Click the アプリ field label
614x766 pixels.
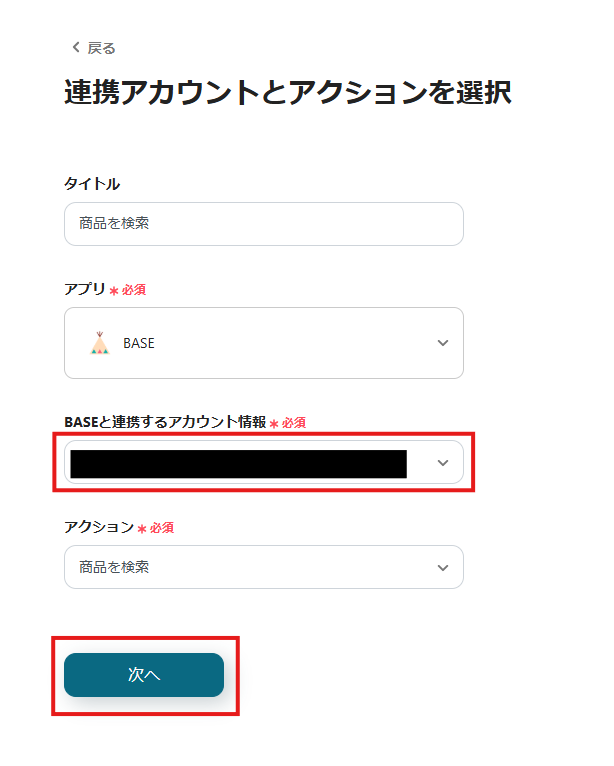84,289
